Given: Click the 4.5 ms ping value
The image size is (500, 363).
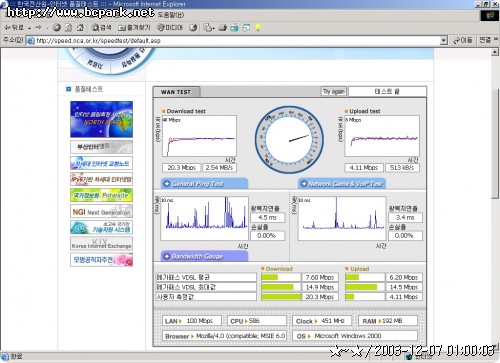Looking at the screenshot, I should click(268, 217).
